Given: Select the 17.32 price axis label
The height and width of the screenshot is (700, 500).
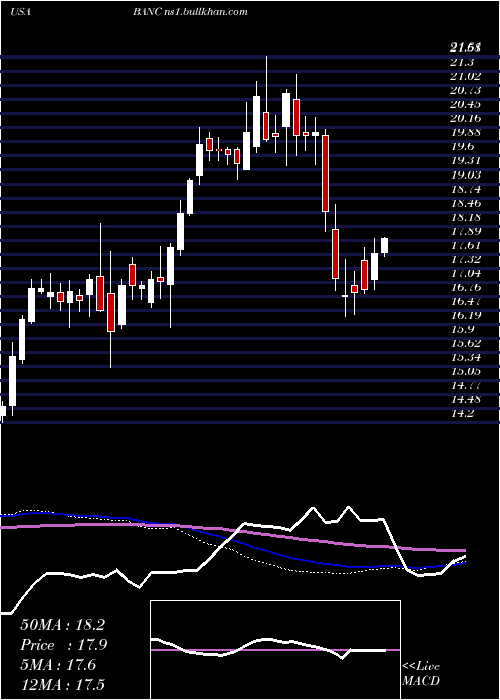Looking at the screenshot, I should pyautogui.click(x=464, y=259).
